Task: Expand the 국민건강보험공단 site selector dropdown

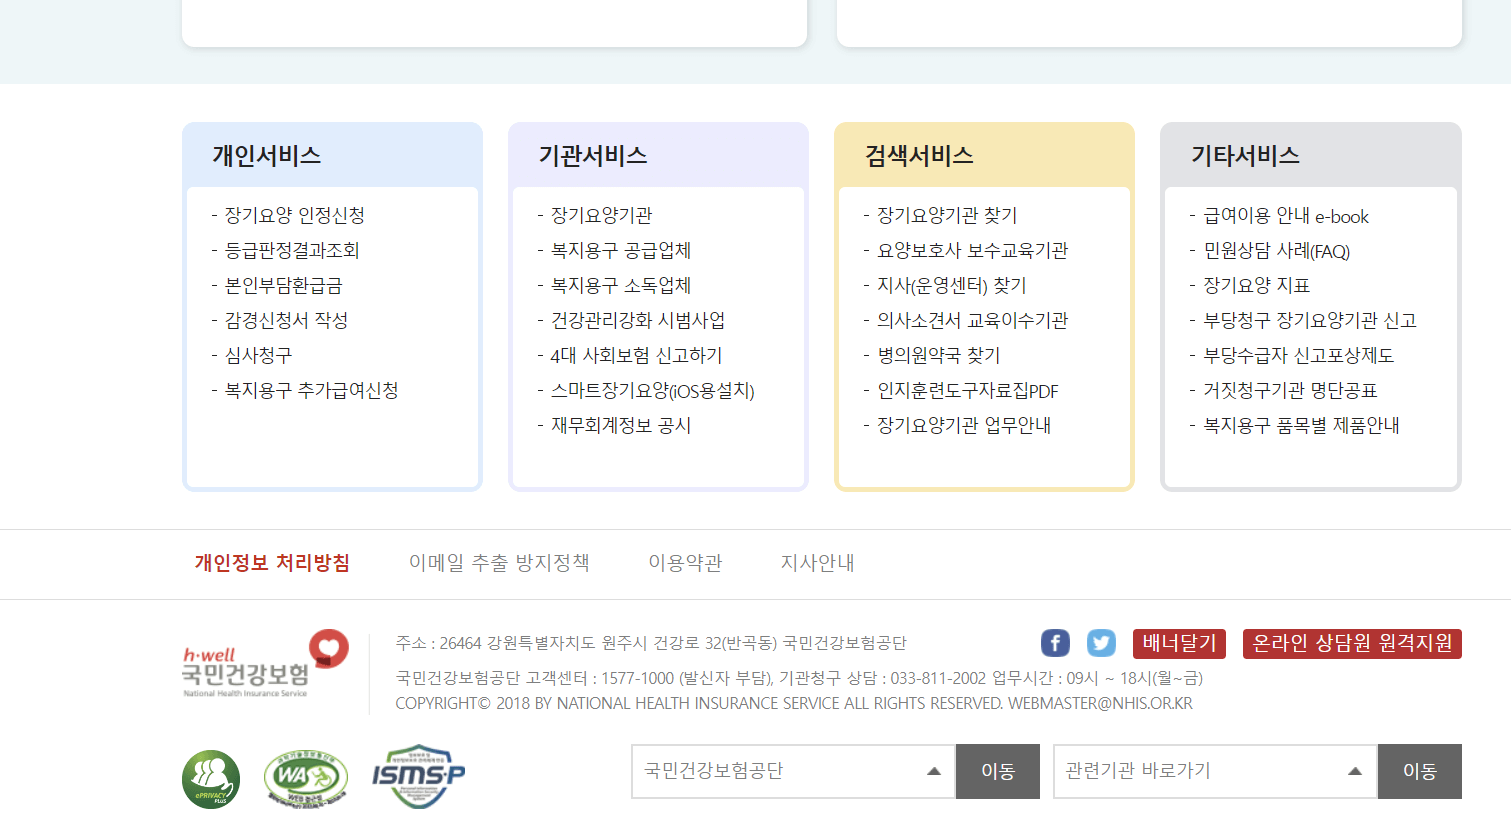Action: point(792,771)
